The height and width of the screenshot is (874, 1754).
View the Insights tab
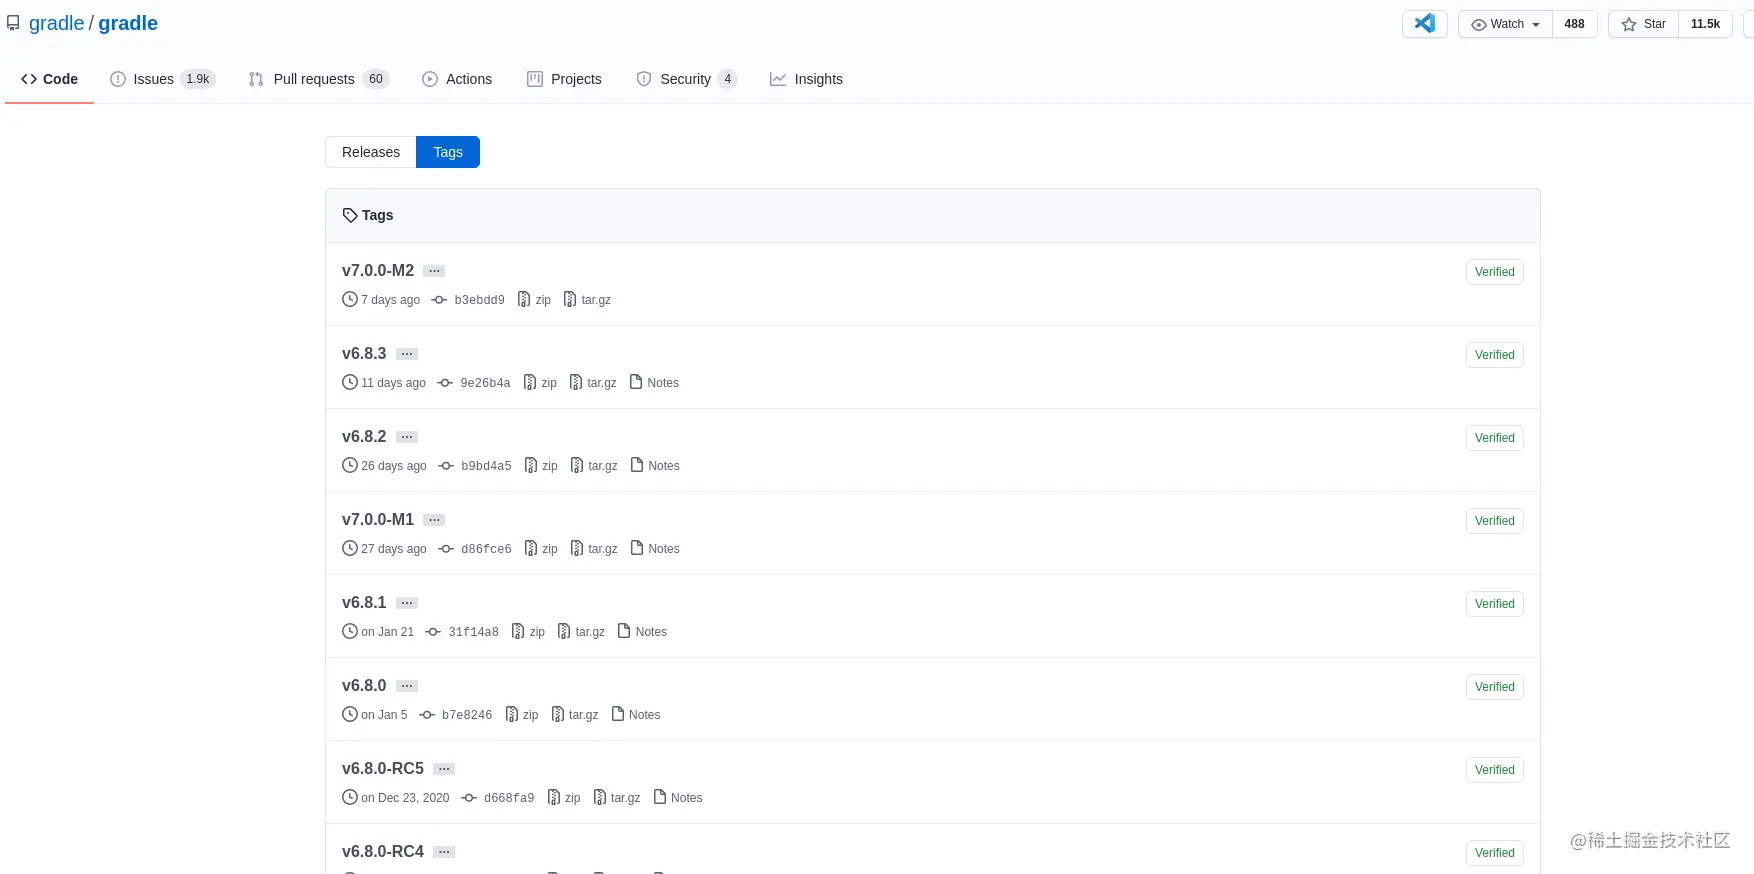pyautogui.click(x=806, y=79)
